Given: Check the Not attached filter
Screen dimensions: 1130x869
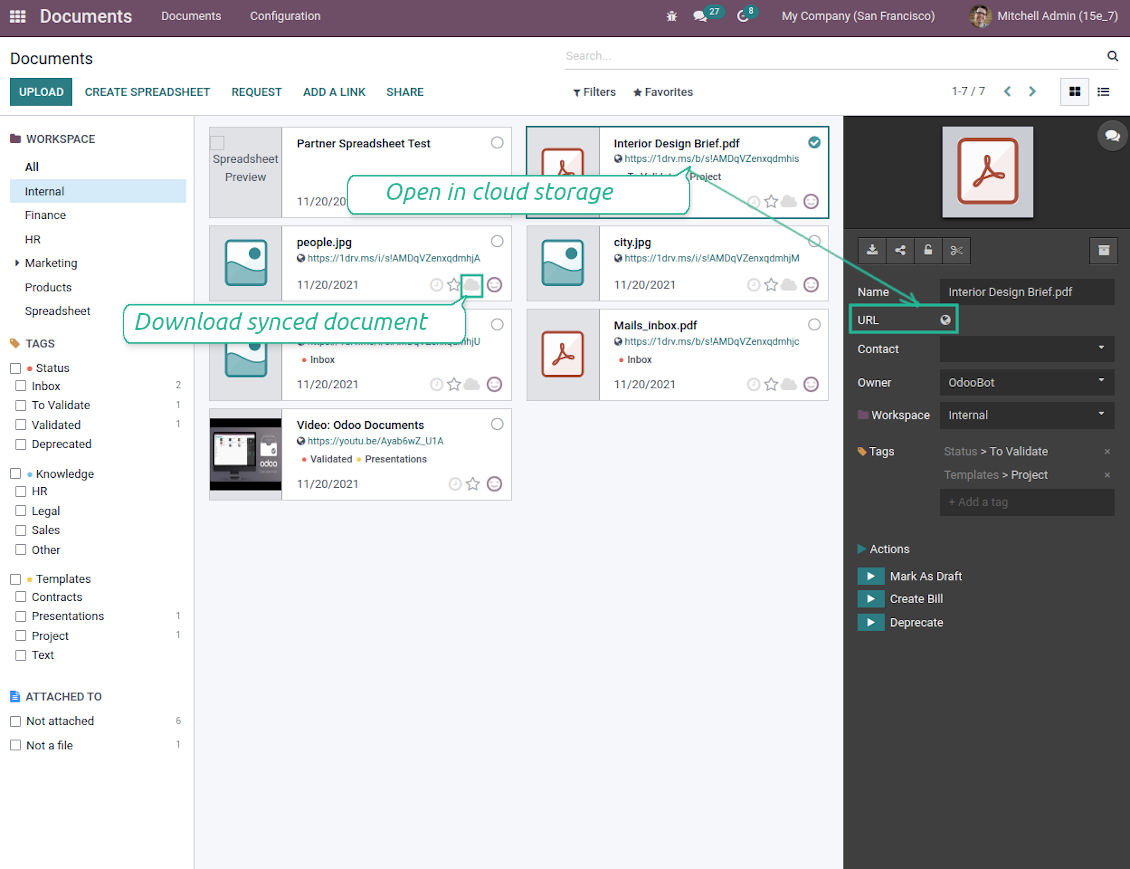Looking at the screenshot, I should pos(15,721).
